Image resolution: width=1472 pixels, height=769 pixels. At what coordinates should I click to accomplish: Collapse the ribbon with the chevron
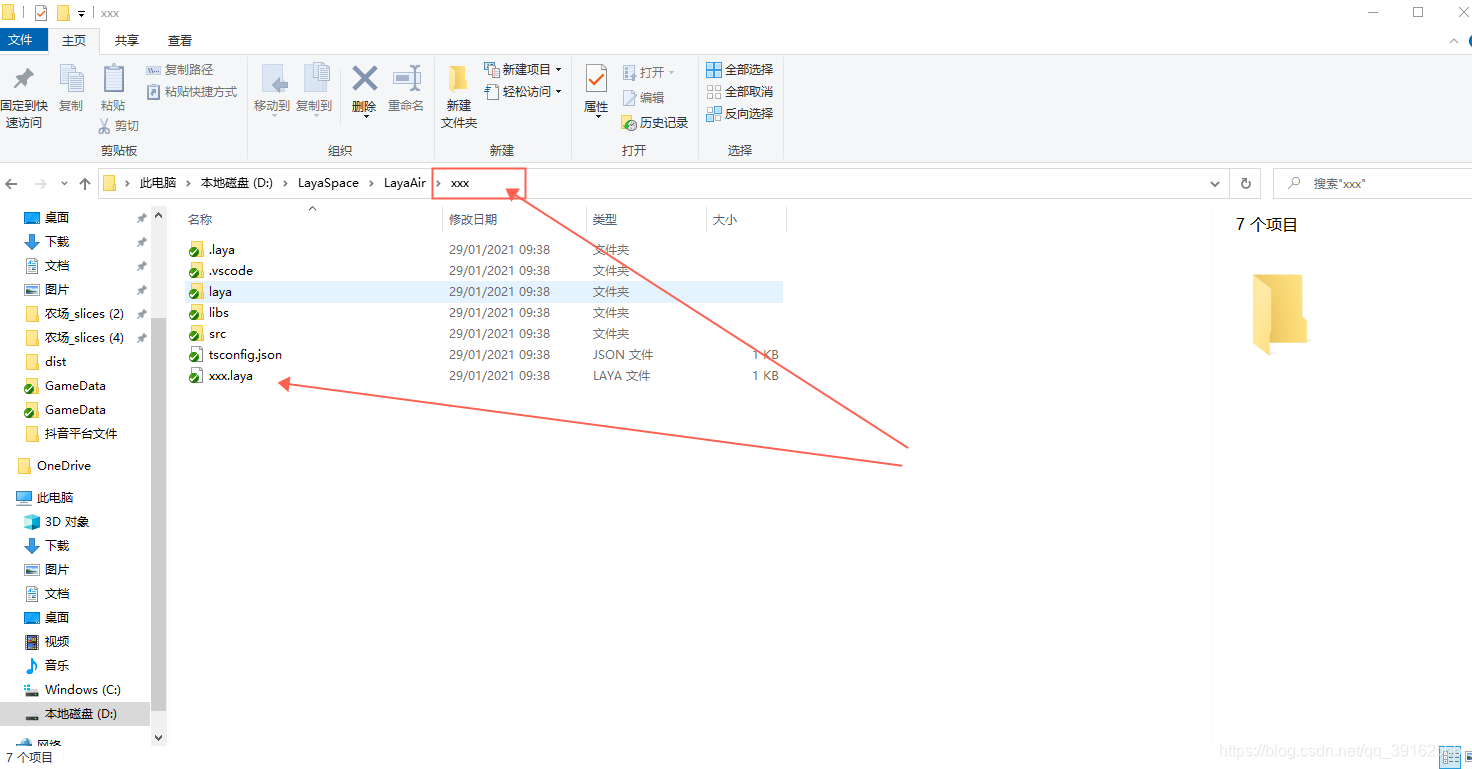pos(1455,41)
